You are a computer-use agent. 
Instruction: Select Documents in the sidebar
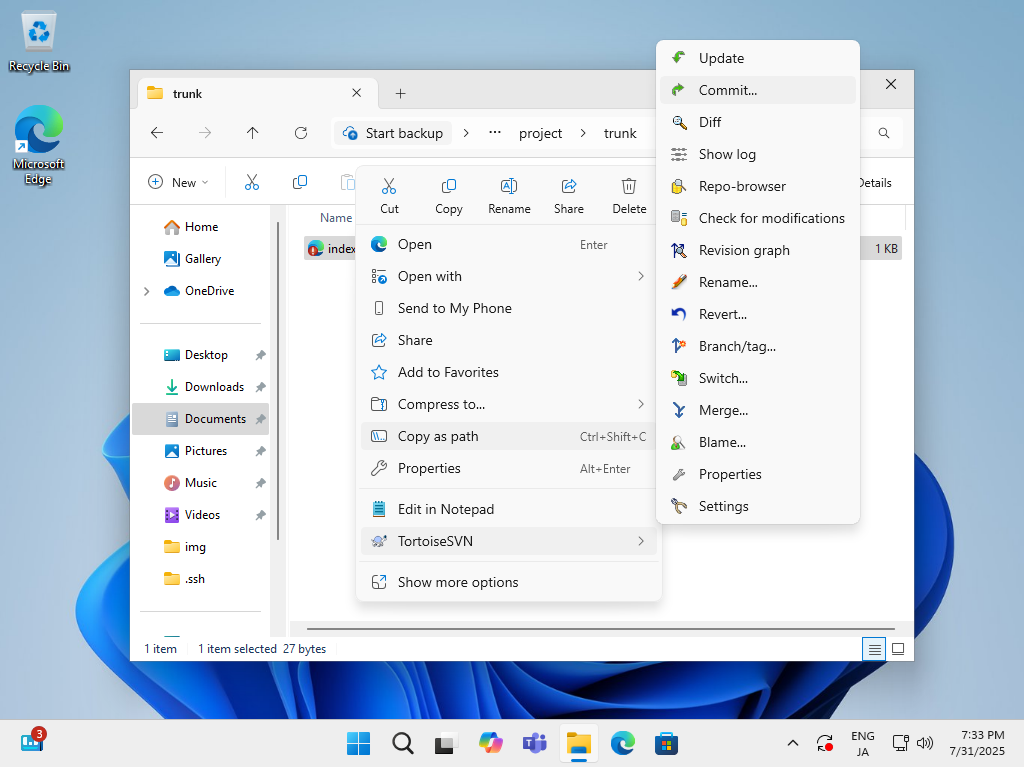pos(201,419)
